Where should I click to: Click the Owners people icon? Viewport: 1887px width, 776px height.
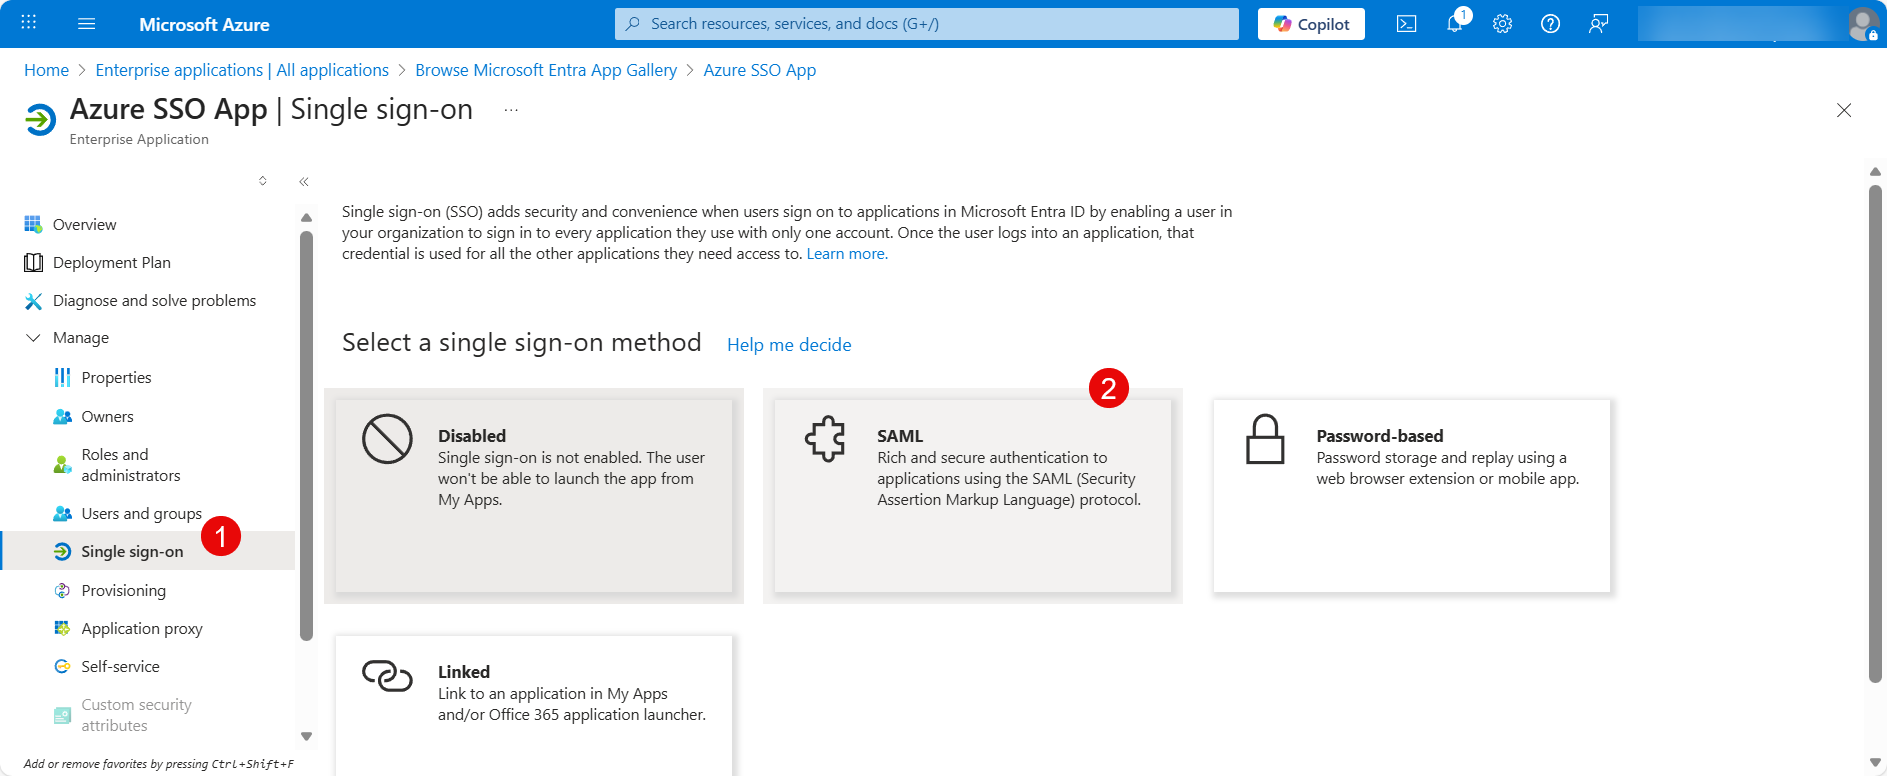tap(62, 416)
